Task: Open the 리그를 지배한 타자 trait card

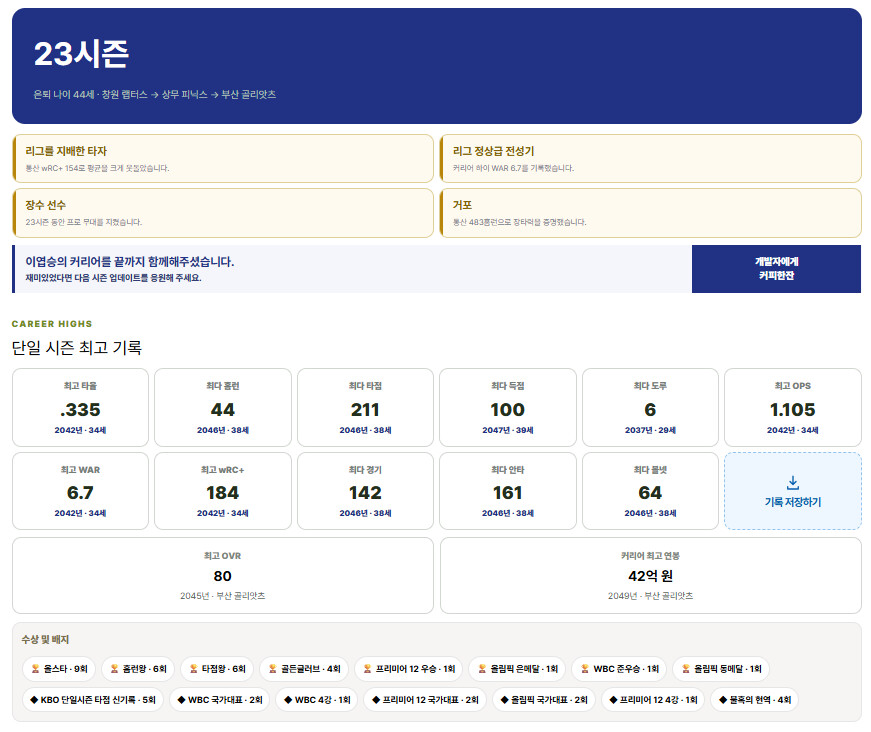Action: click(223, 158)
